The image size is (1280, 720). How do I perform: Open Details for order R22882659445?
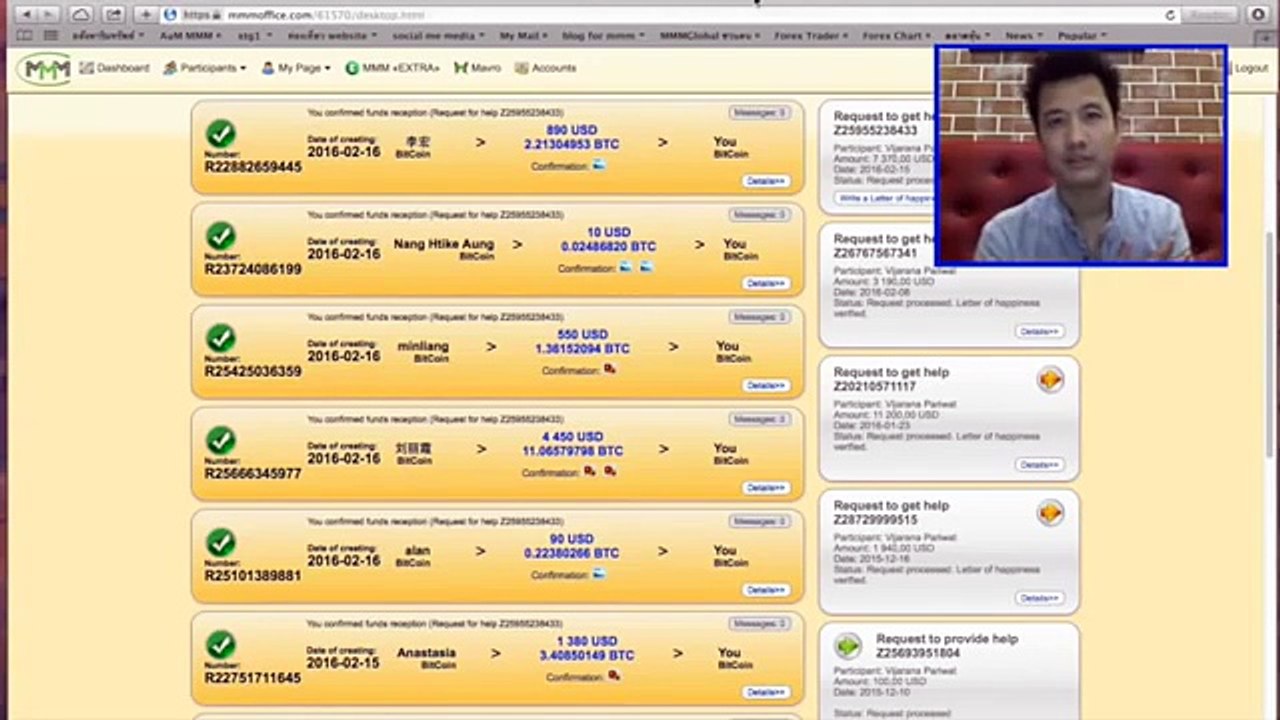[766, 181]
